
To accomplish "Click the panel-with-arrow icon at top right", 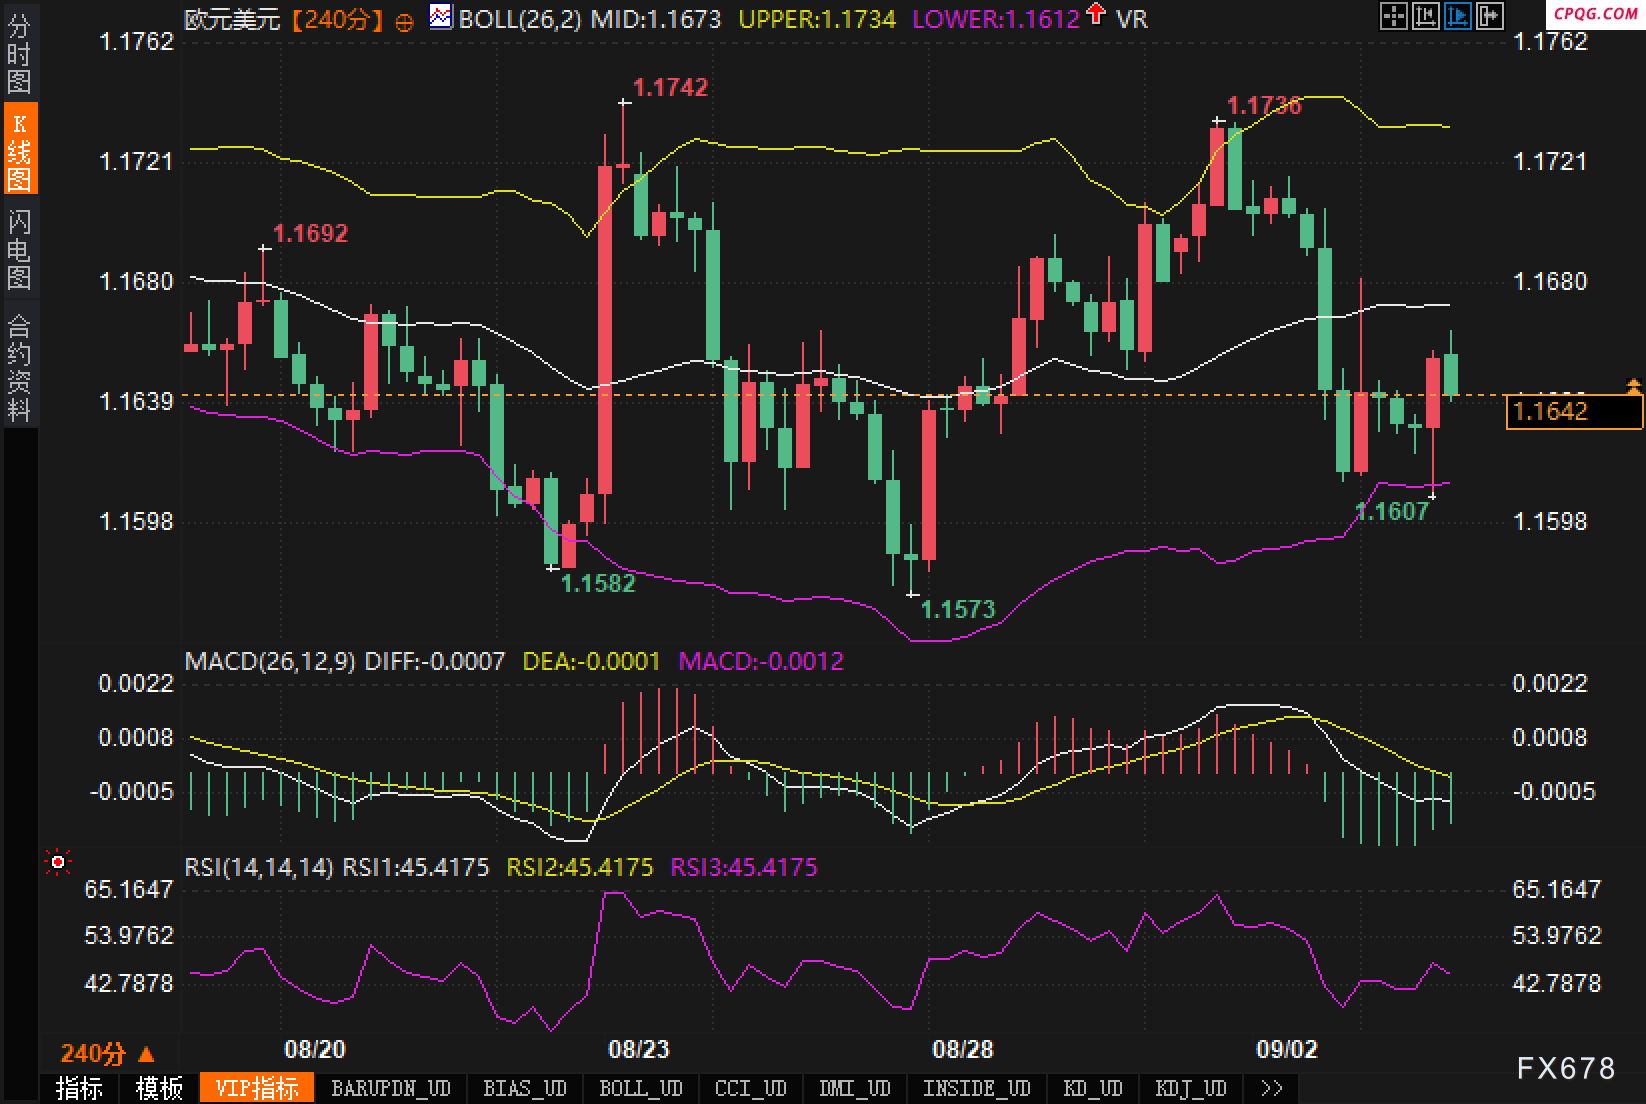I will tap(1490, 15).
